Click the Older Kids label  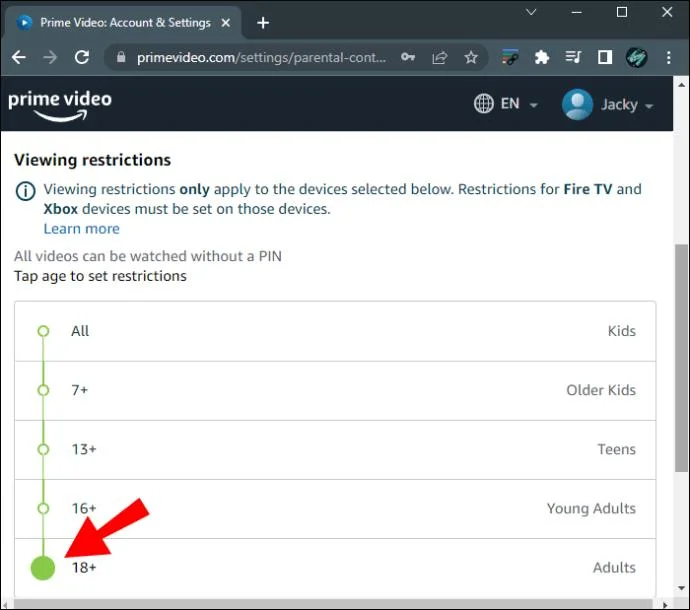click(601, 390)
